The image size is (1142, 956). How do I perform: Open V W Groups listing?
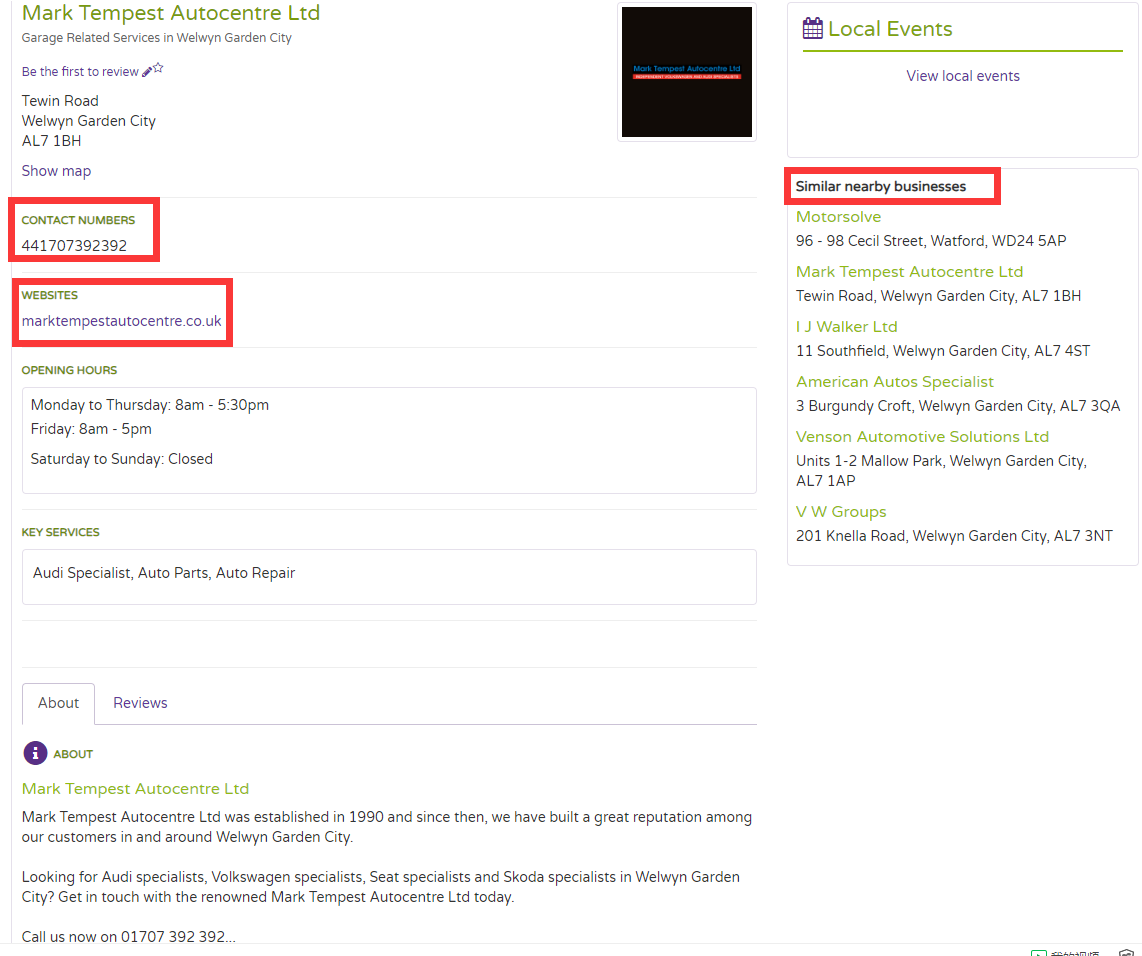tap(840, 512)
